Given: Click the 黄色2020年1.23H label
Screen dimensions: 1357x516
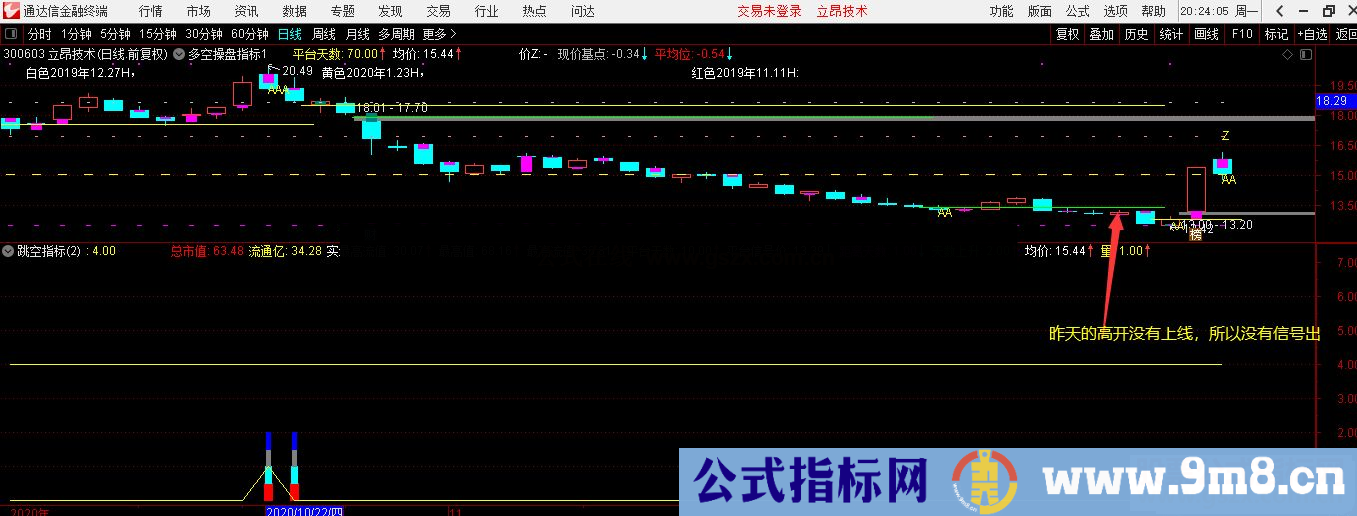Looking at the screenshot, I should pos(372,72).
